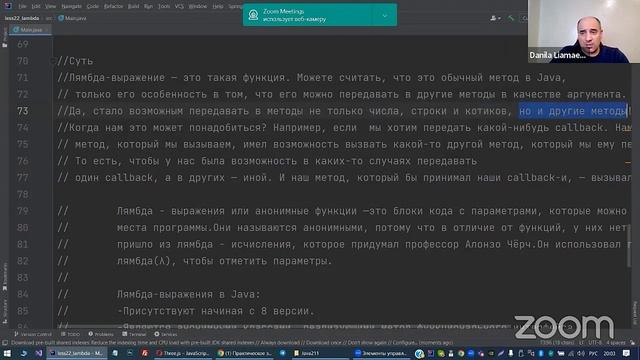
Task: Expand the Zoom Meetings webcam notification chevron
Action: (384, 16)
